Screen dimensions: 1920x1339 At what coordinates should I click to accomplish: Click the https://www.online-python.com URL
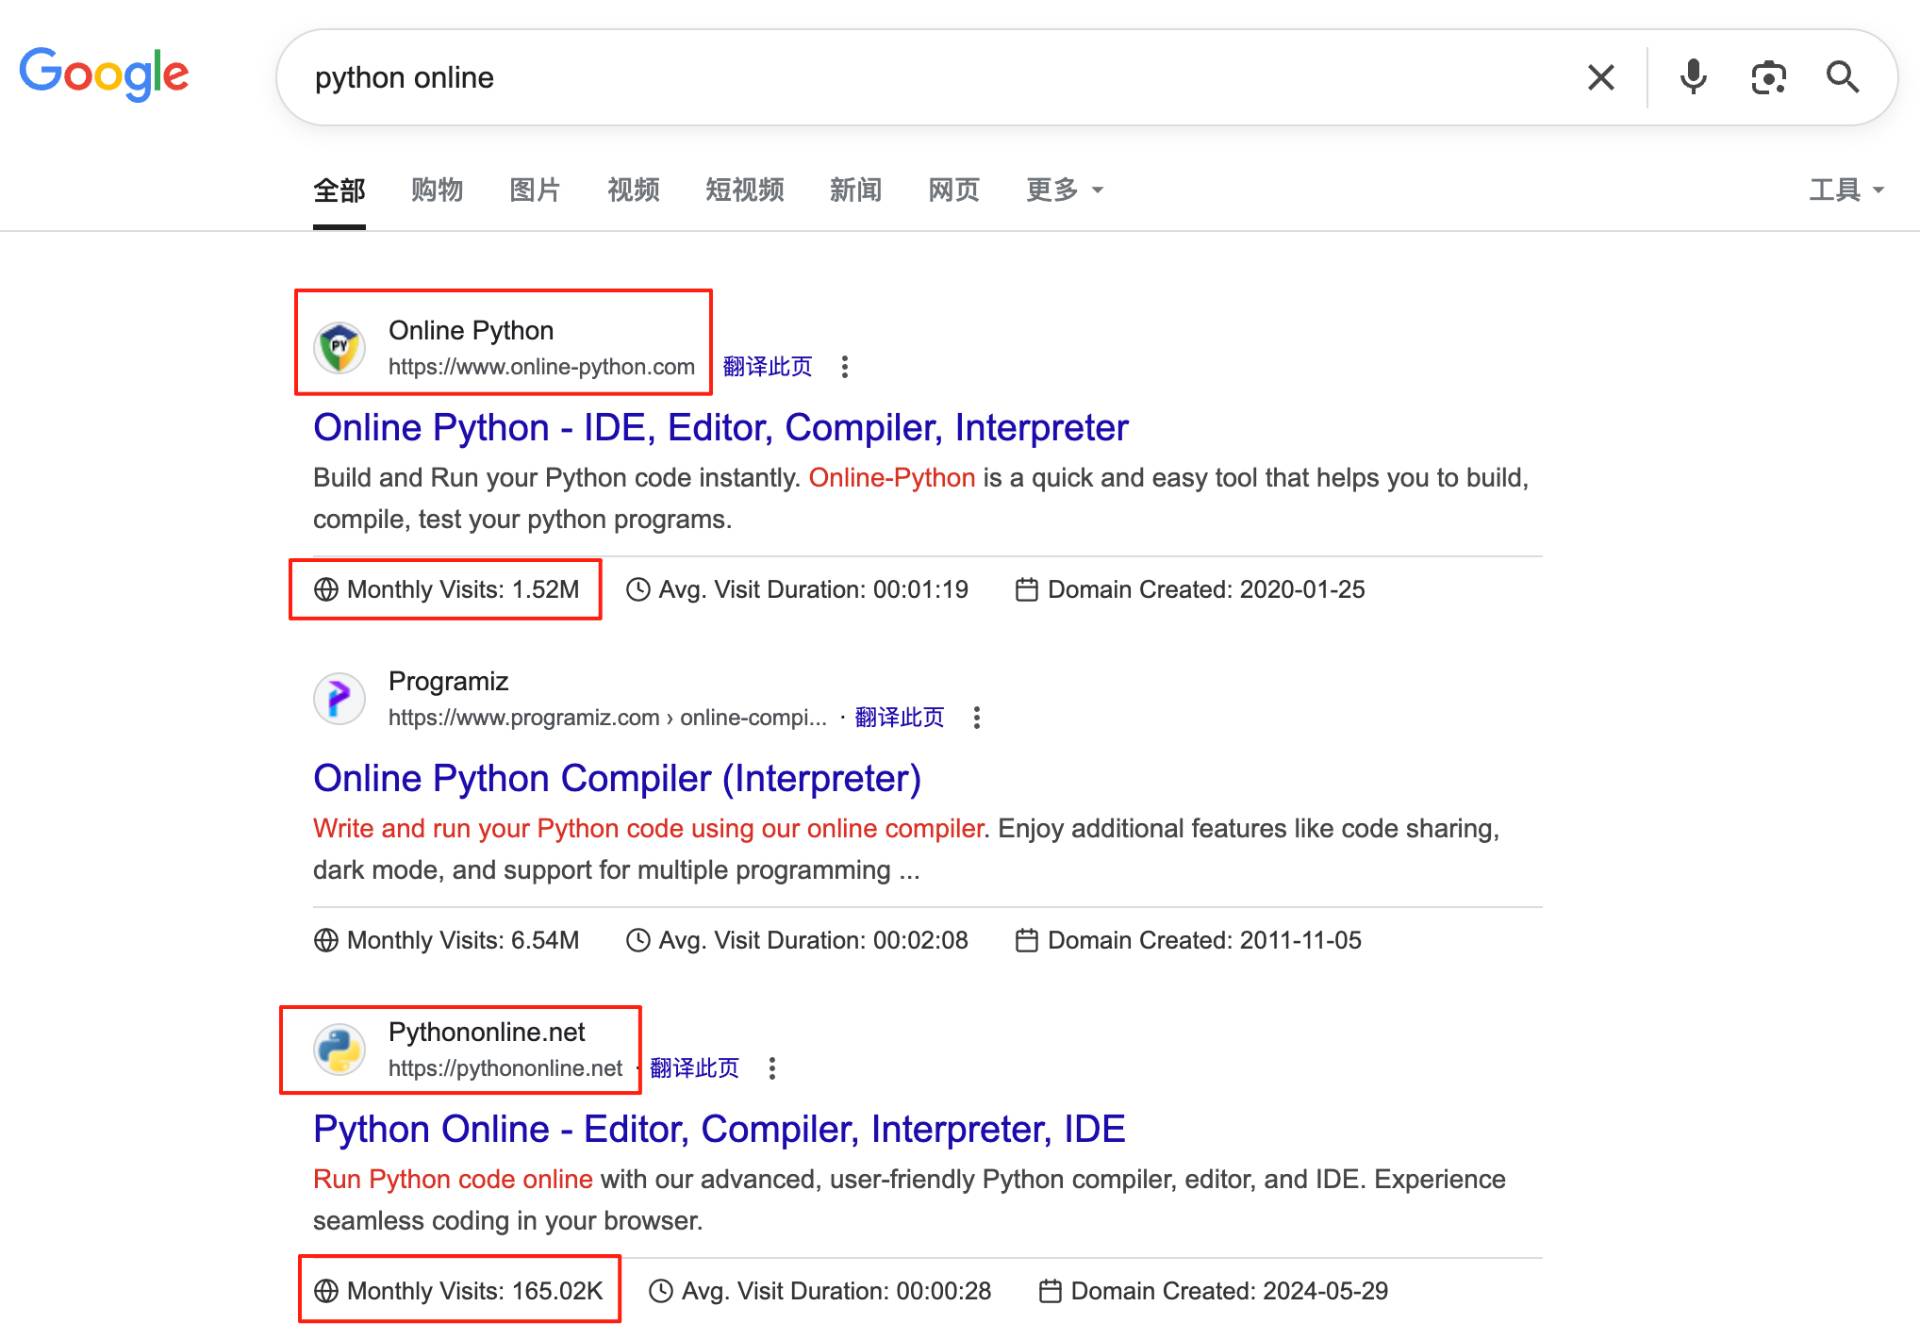(x=541, y=367)
